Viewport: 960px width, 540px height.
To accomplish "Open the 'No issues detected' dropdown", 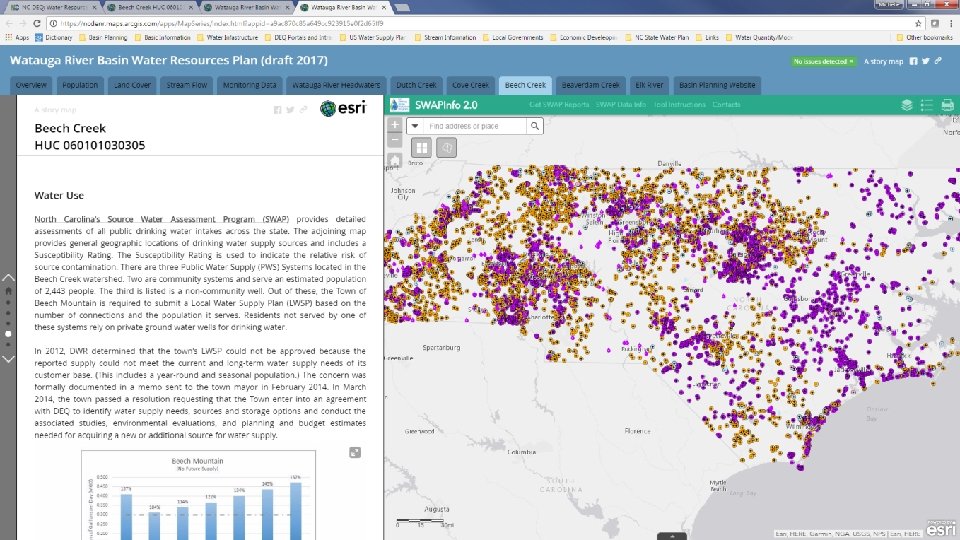I will [x=825, y=61].
